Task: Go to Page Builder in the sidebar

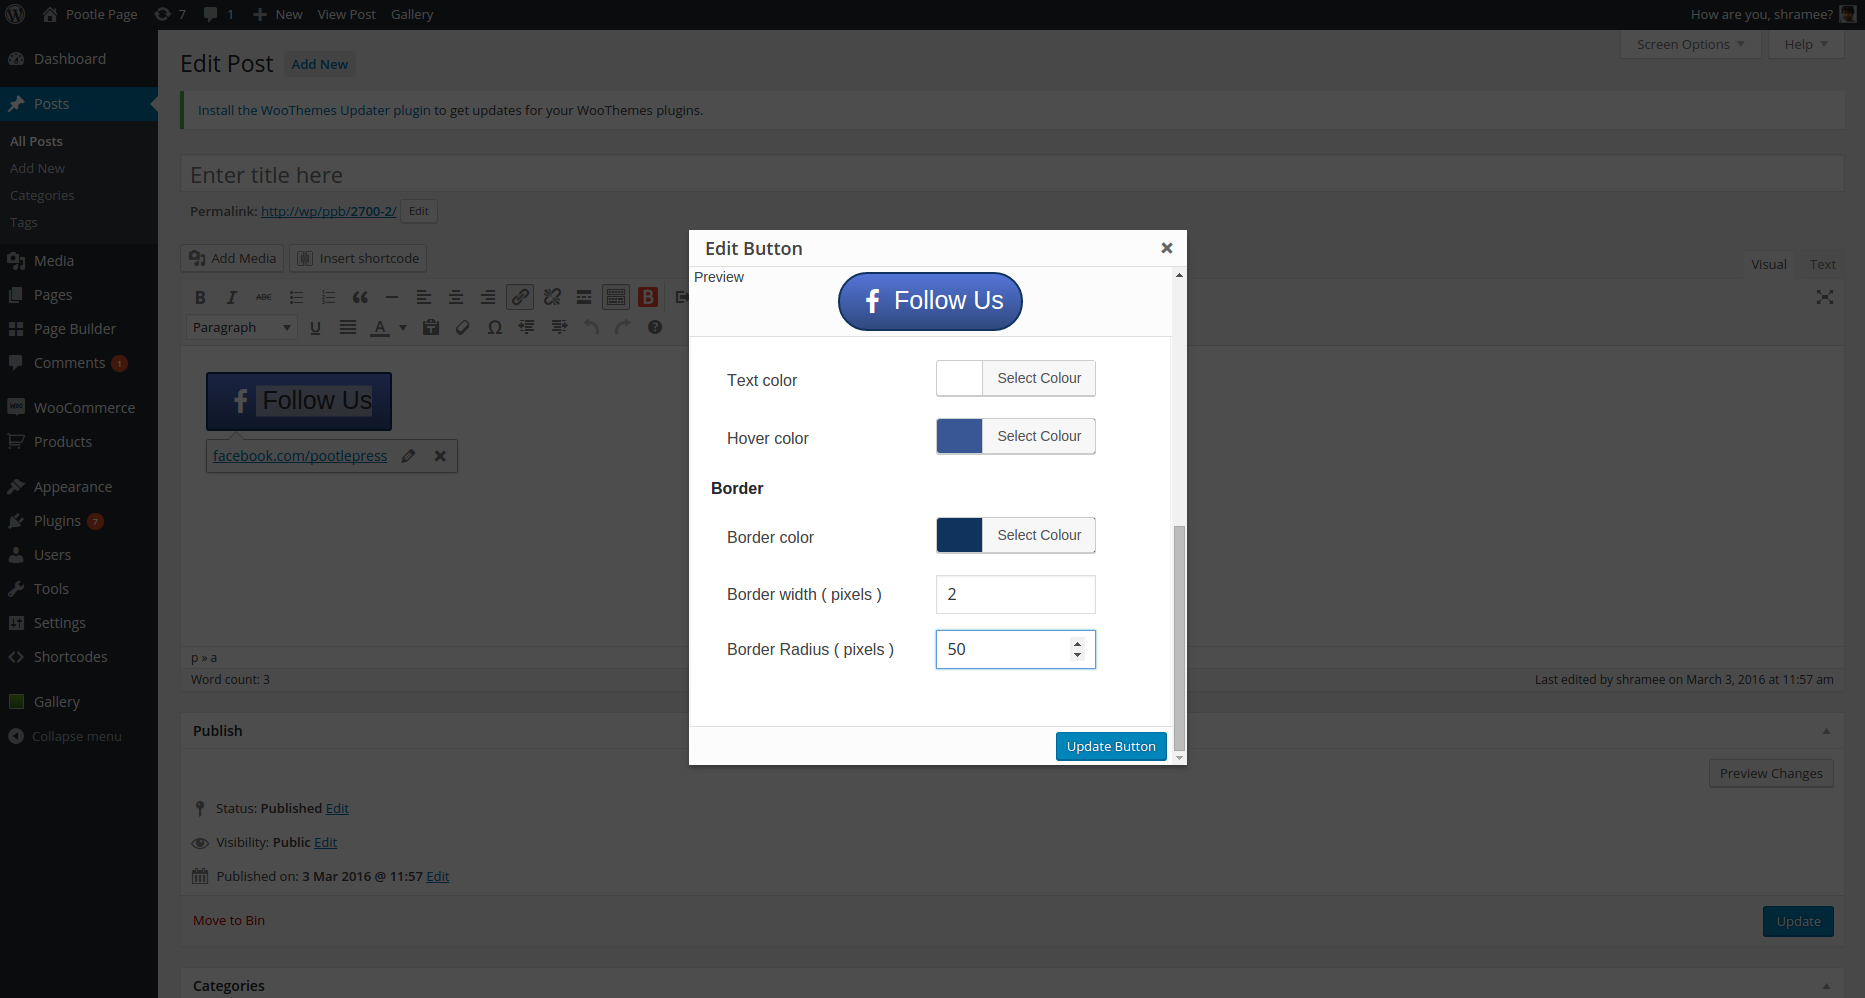Action: tap(79, 329)
